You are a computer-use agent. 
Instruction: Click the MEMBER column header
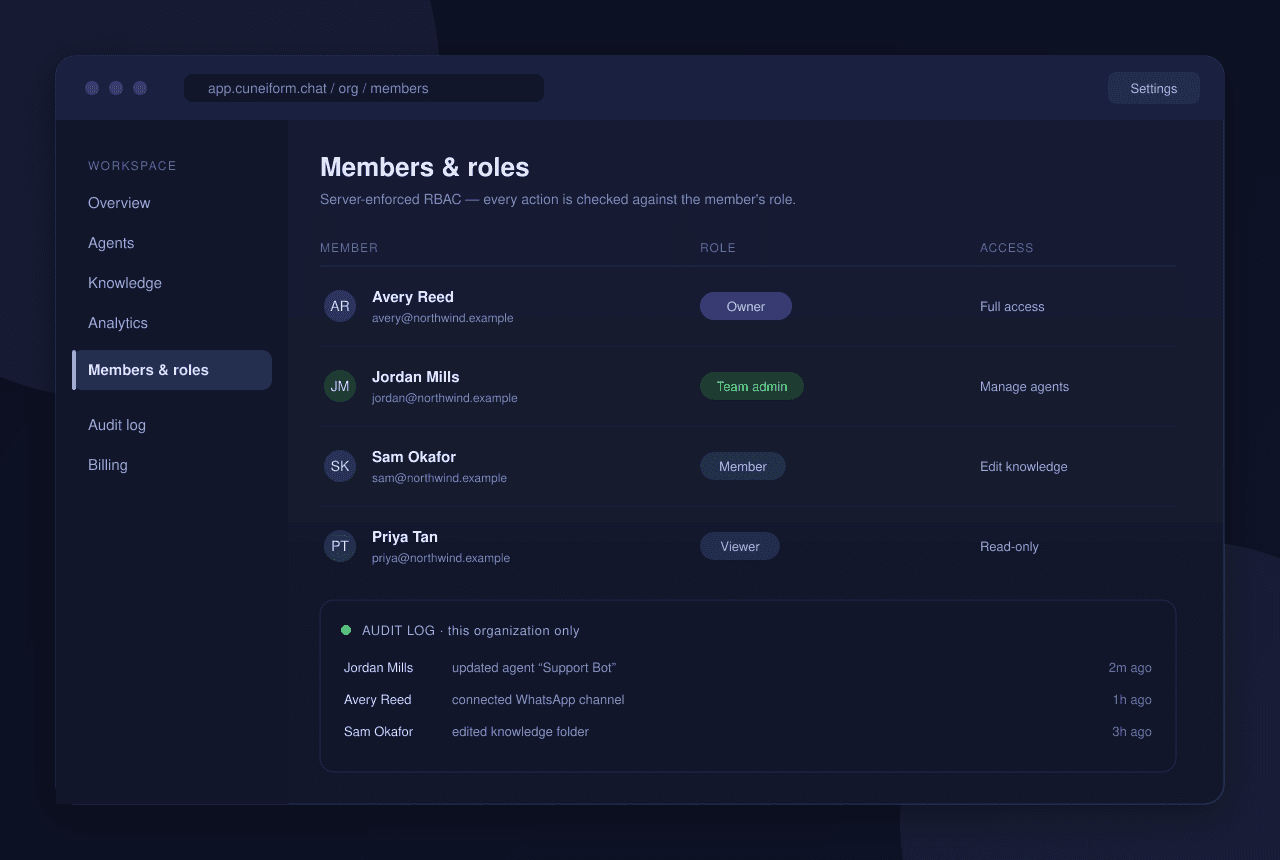pos(349,248)
